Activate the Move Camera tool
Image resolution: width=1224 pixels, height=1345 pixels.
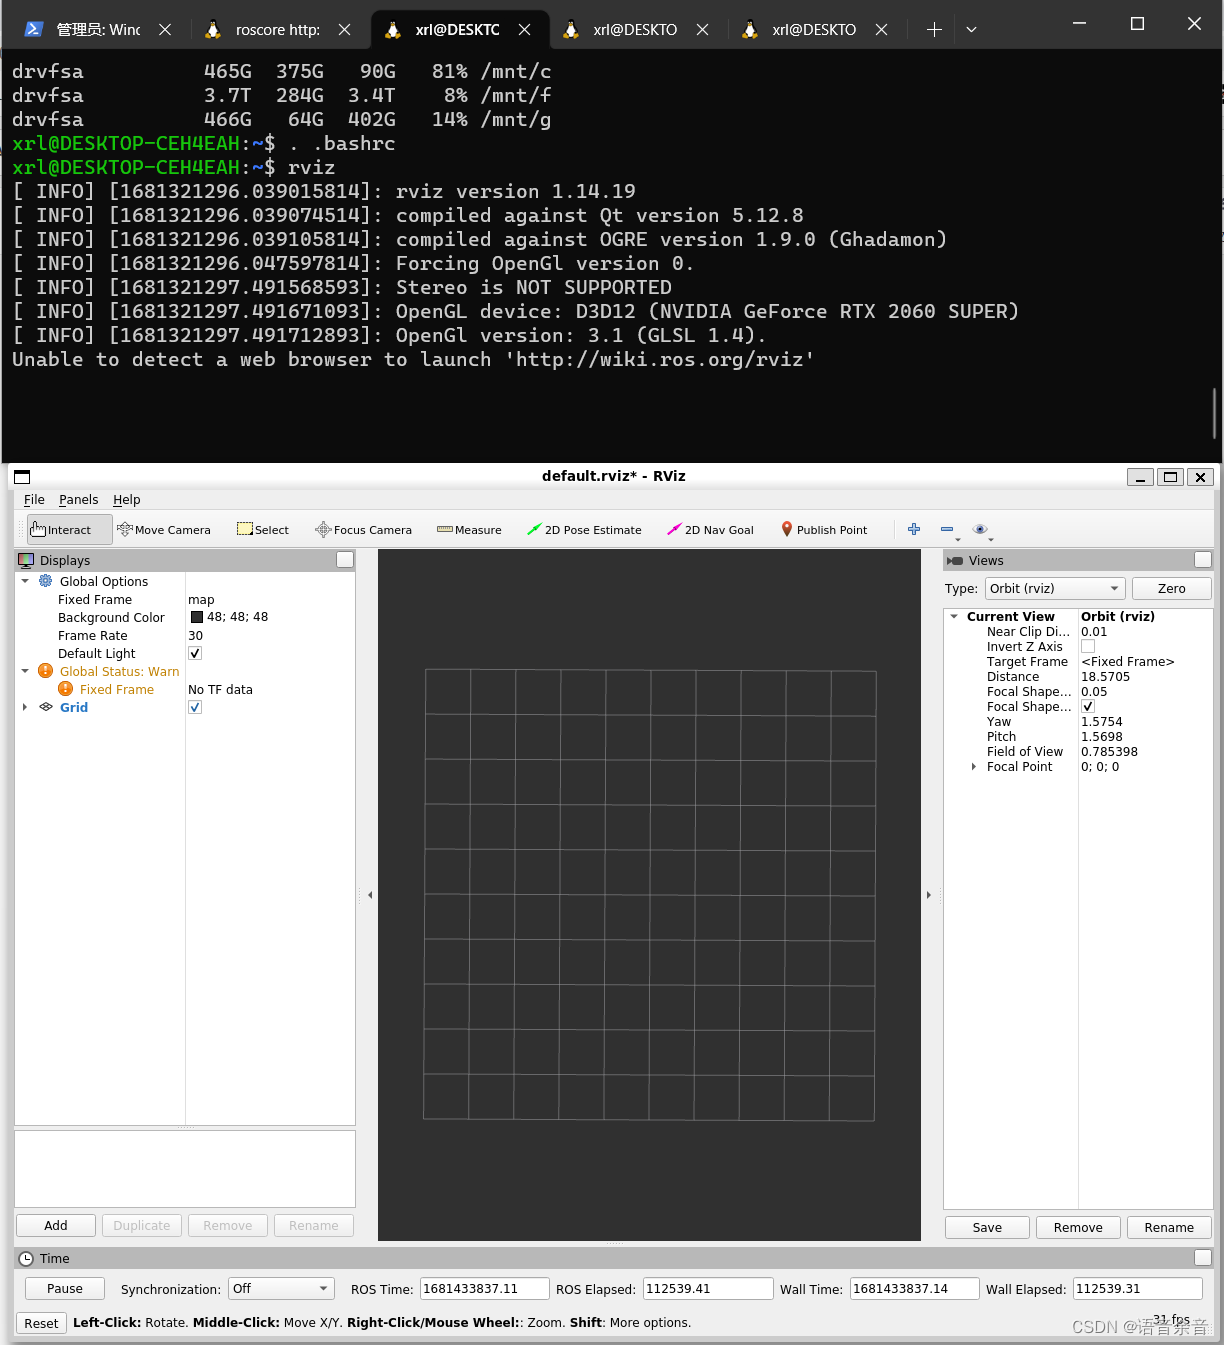(164, 529)
